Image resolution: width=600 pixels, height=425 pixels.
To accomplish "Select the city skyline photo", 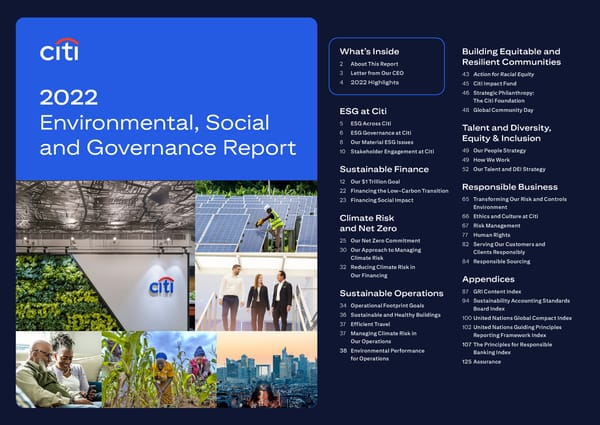I will [x=265, y=368].
